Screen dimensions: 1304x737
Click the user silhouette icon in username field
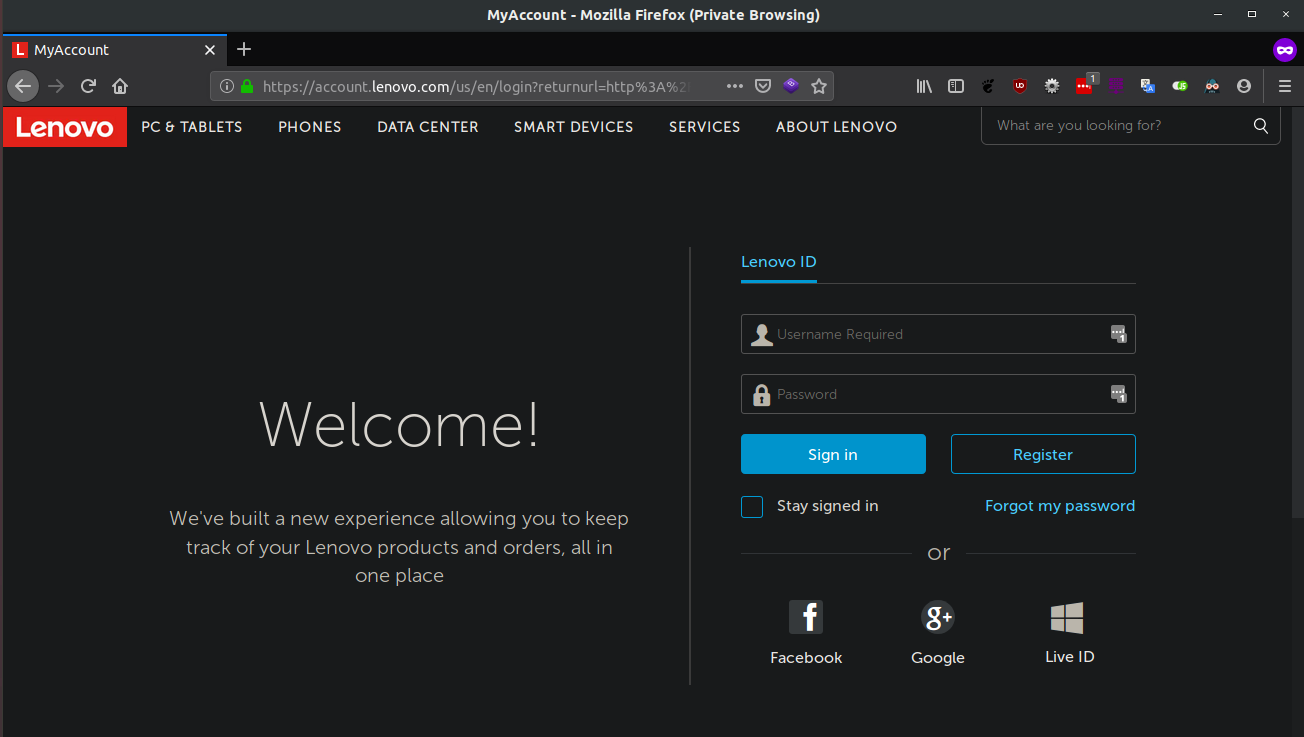762,335
